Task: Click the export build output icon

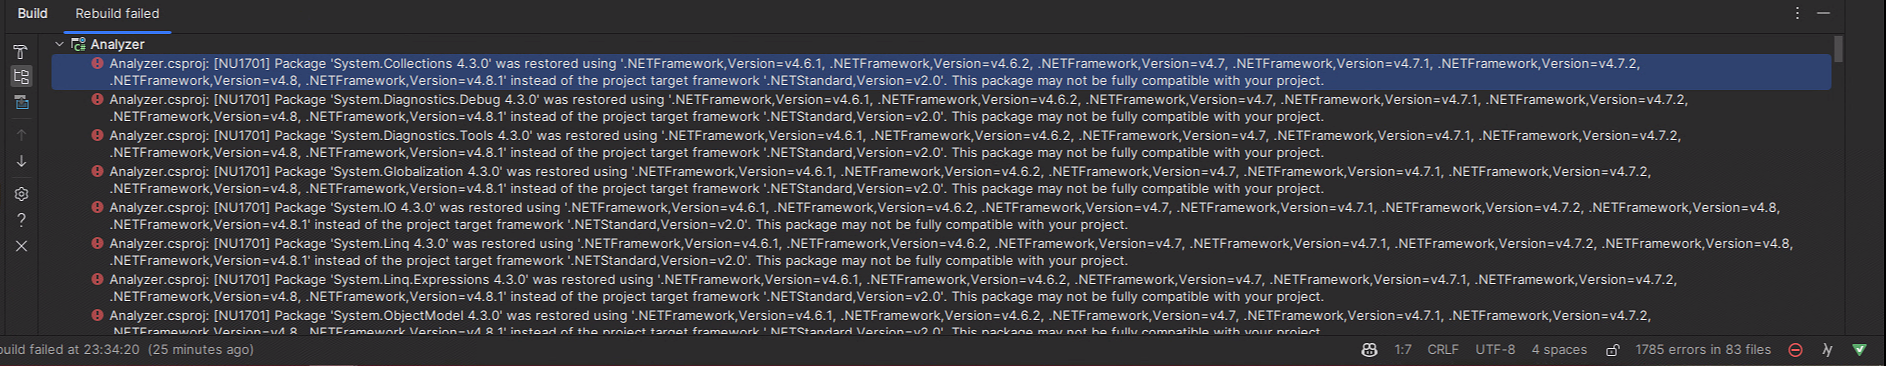Action: pos(21,102)
